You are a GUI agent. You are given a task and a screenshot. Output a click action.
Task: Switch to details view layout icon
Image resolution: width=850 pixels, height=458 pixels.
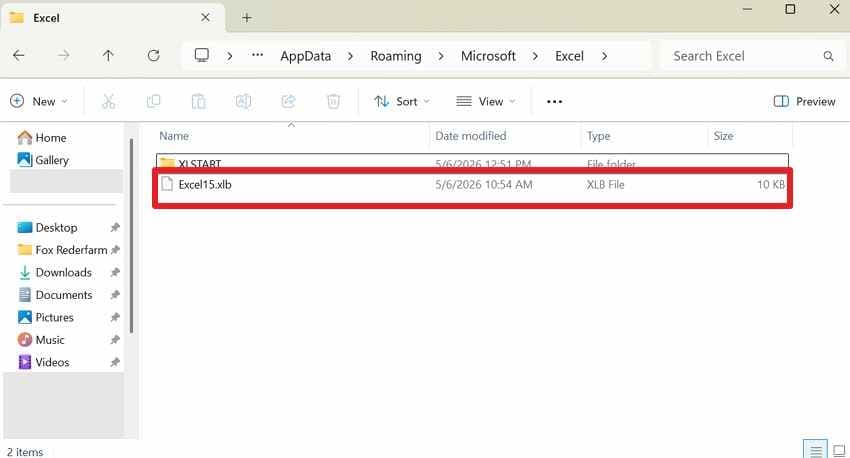pyautogui.click(x=815, y=450)
